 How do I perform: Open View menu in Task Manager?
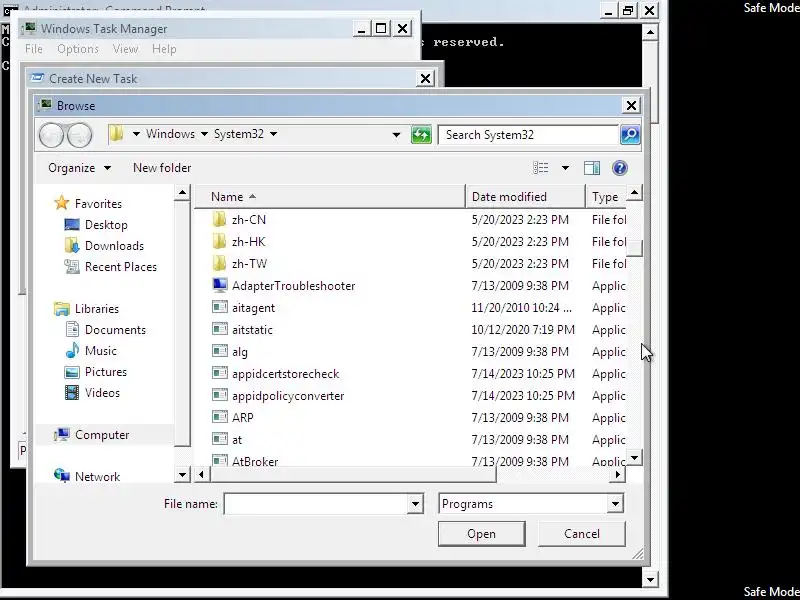point(125,49)
